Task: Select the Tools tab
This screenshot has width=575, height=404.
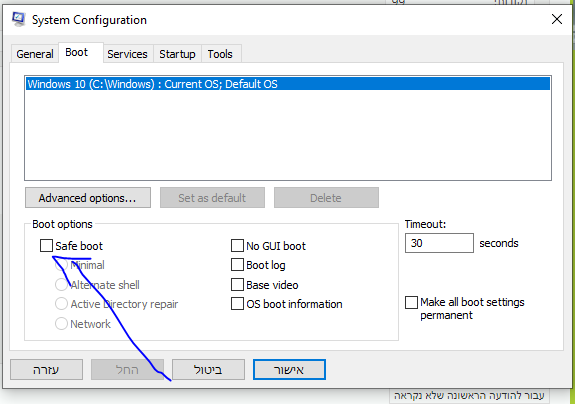Action: (x=220, y=54)
